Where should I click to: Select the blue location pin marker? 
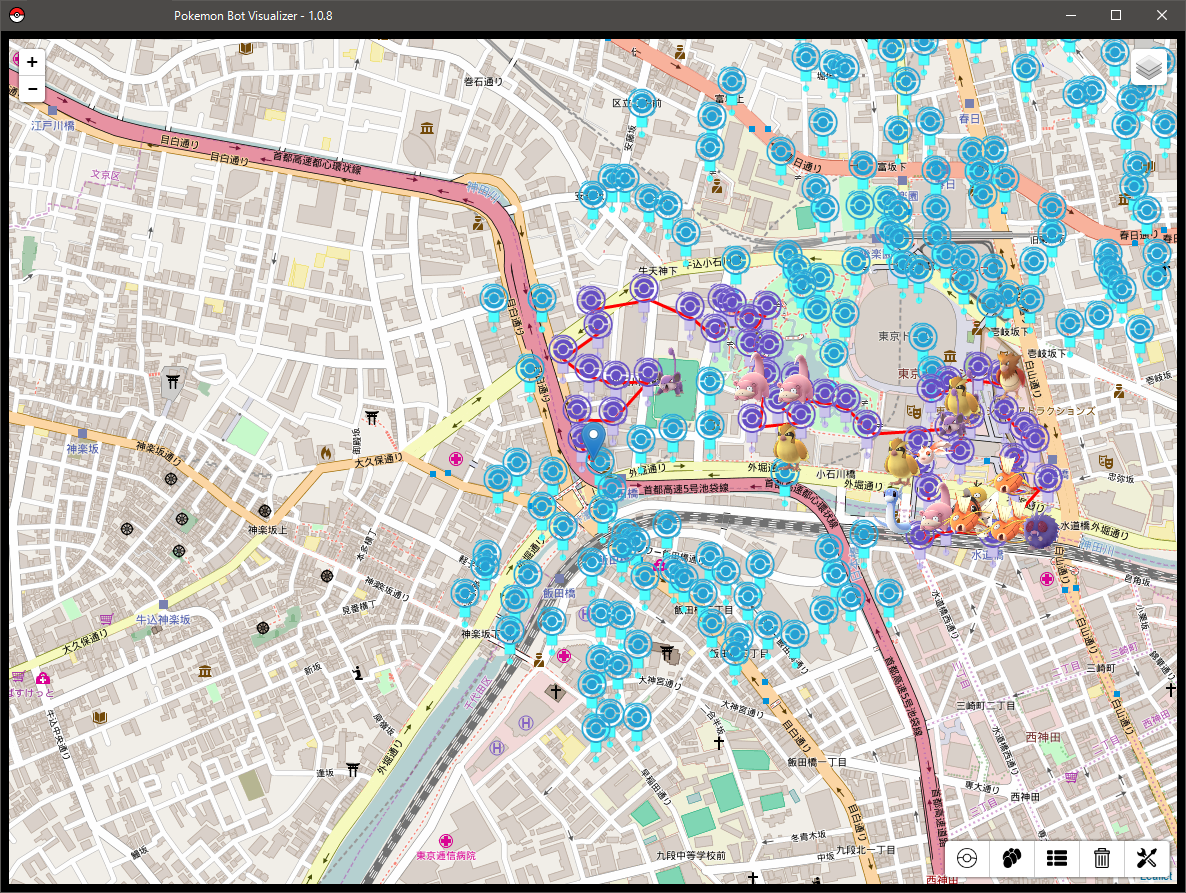[595, 441]
